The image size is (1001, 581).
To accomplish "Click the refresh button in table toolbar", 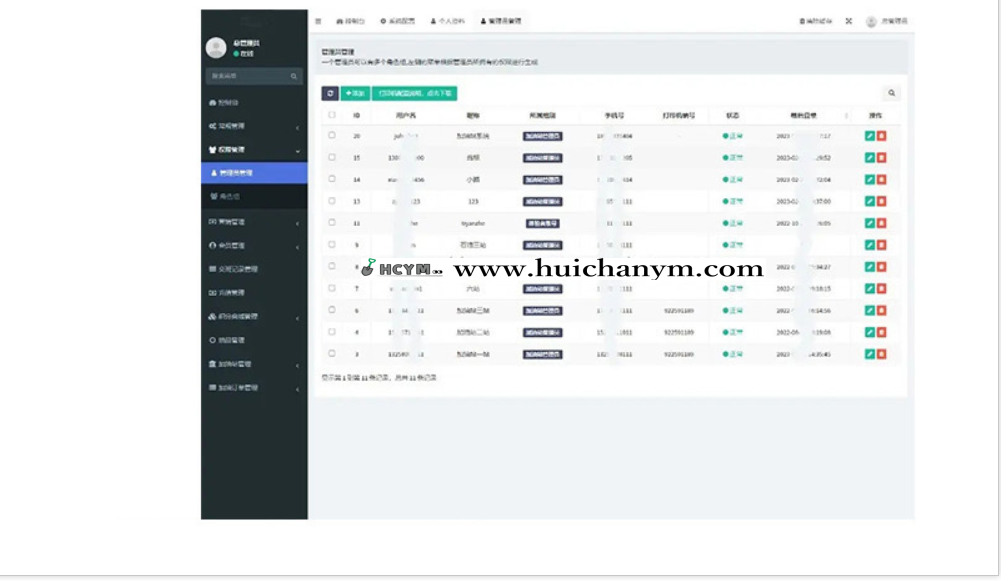I will [330, 93].
